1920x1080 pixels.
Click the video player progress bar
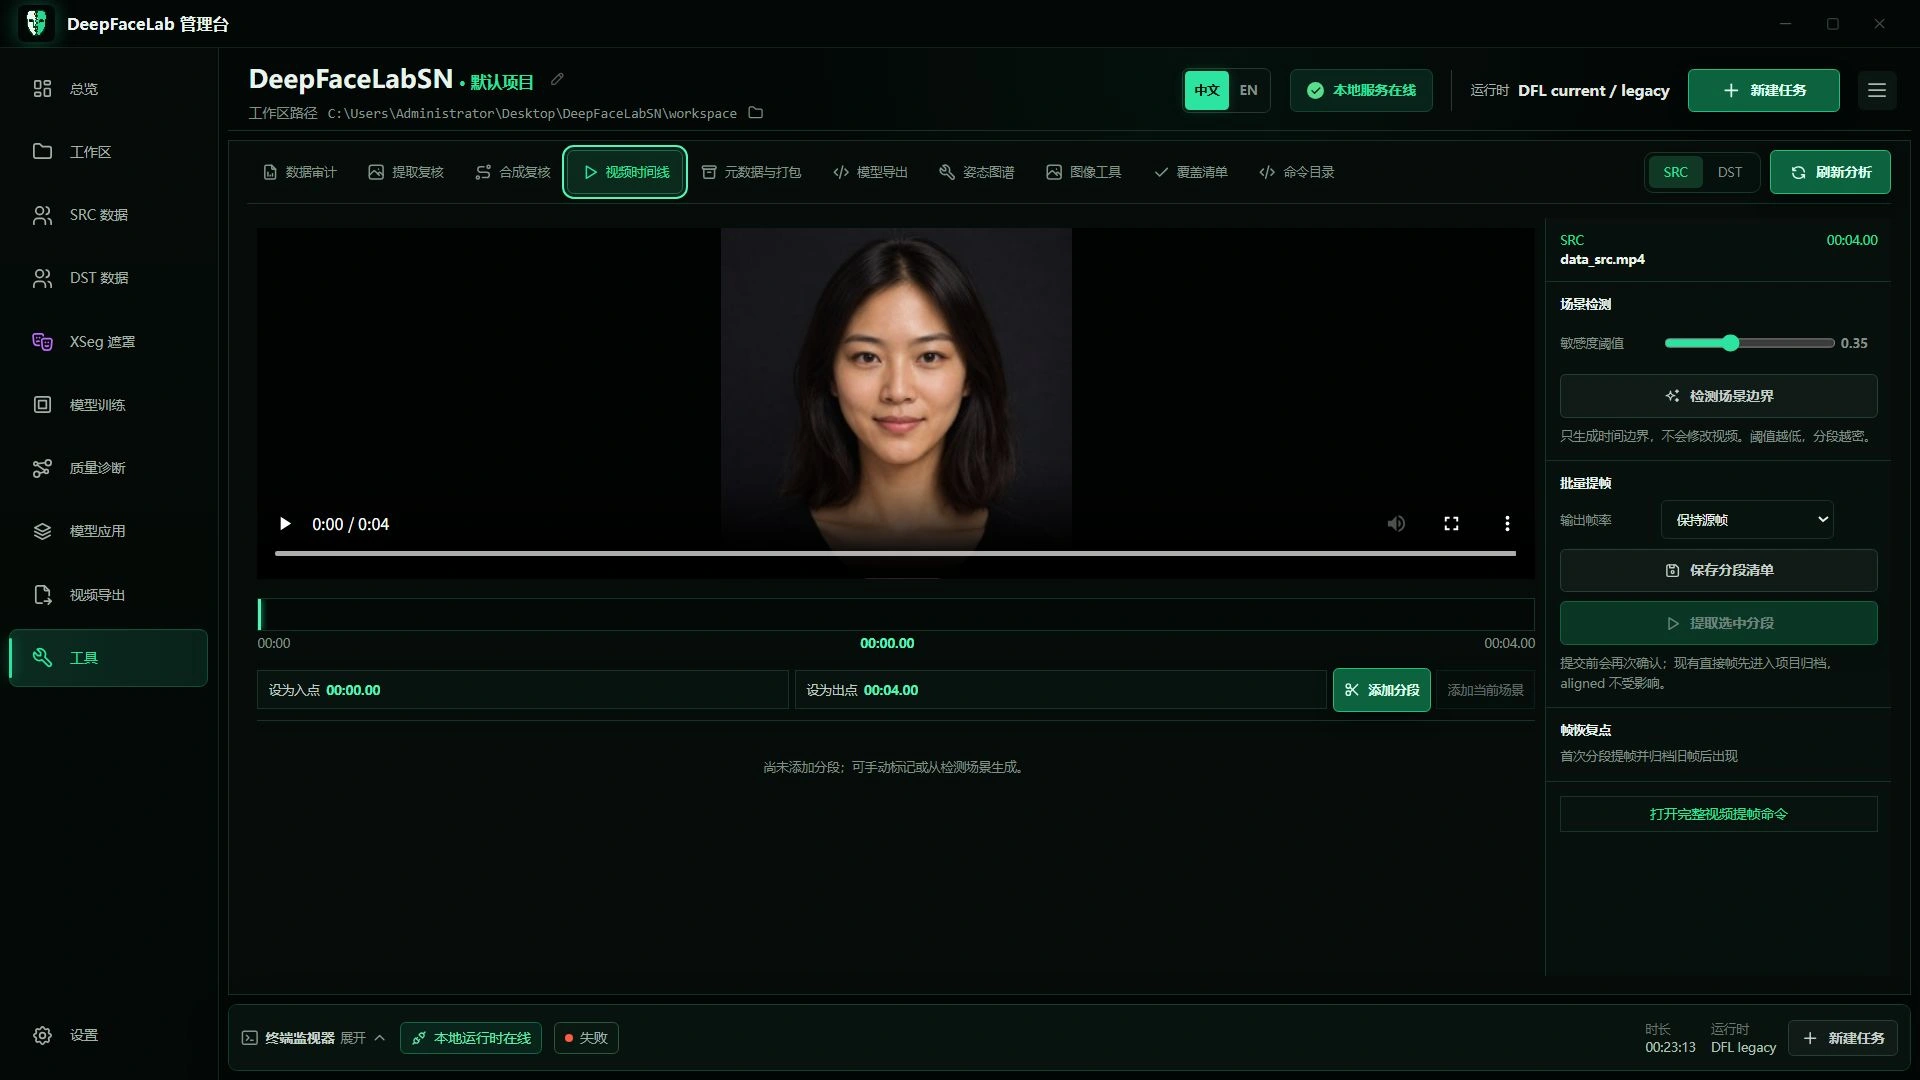(x=895, y=553)
